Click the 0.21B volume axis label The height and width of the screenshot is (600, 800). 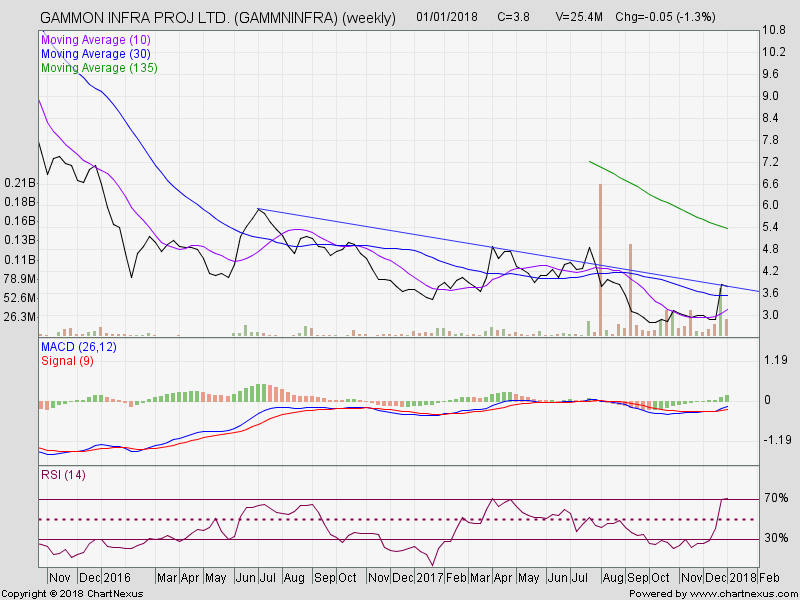click(19, 183)
